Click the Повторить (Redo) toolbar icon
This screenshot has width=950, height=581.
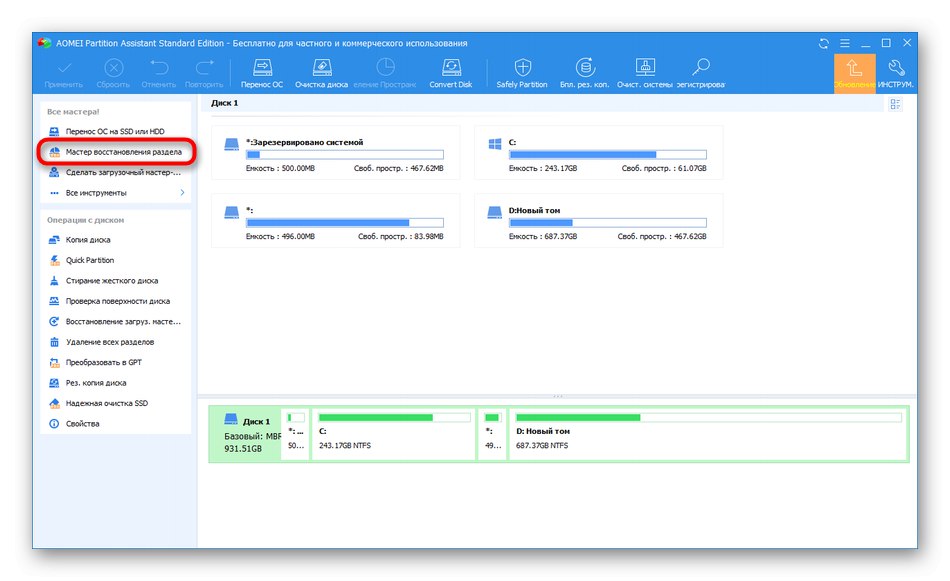tap(204, 67)
